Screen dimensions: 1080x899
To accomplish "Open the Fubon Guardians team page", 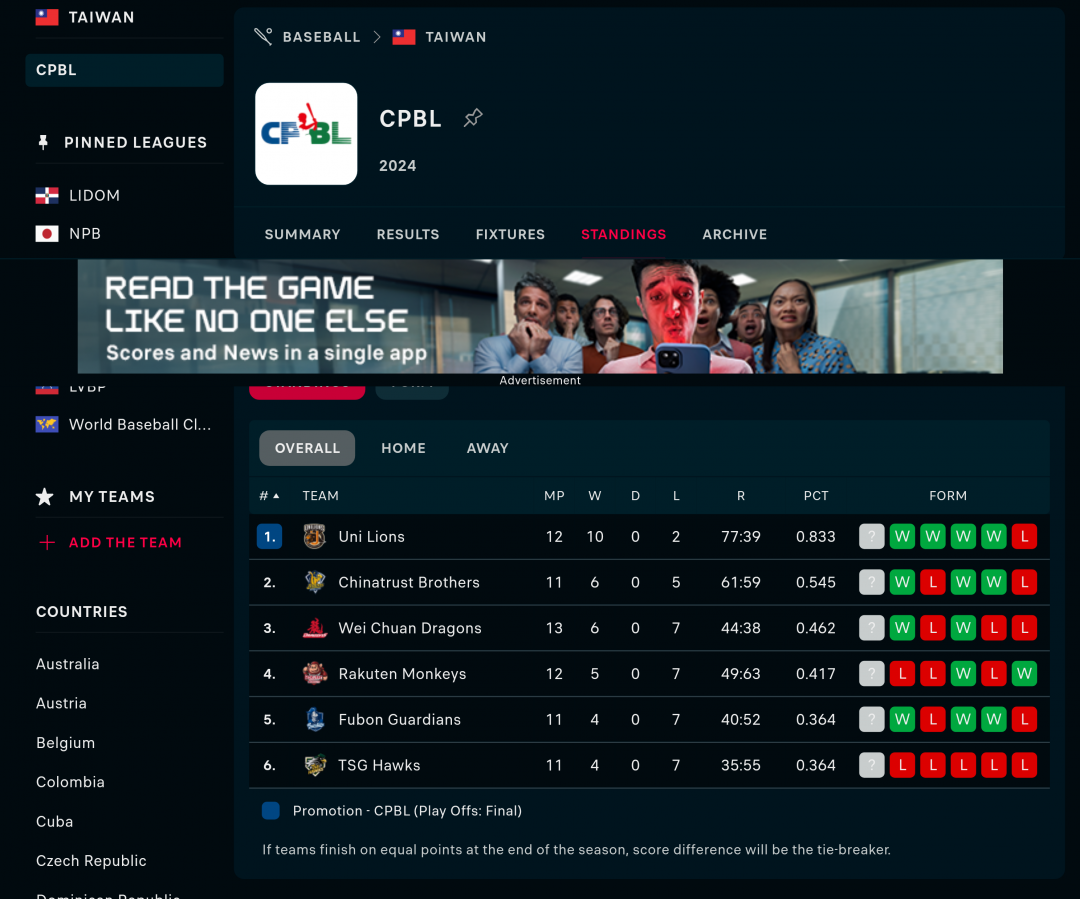I will 399,719.
